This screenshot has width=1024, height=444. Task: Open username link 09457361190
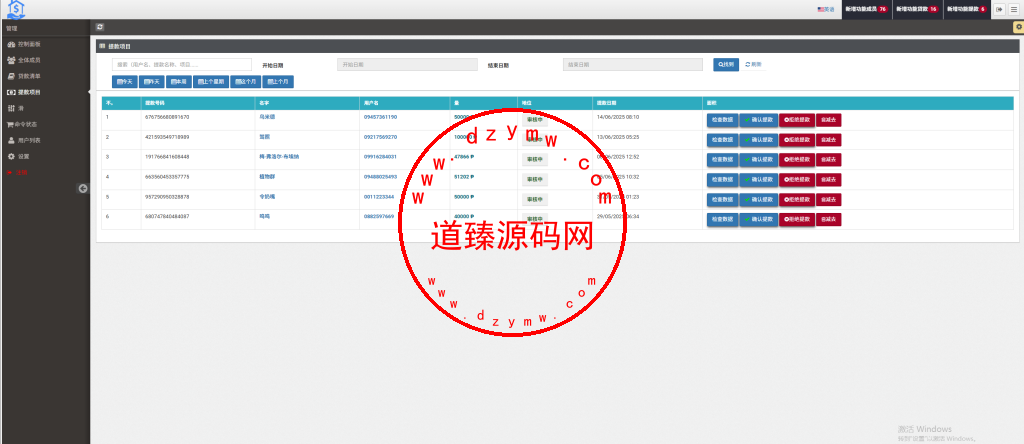coord(380,117)
